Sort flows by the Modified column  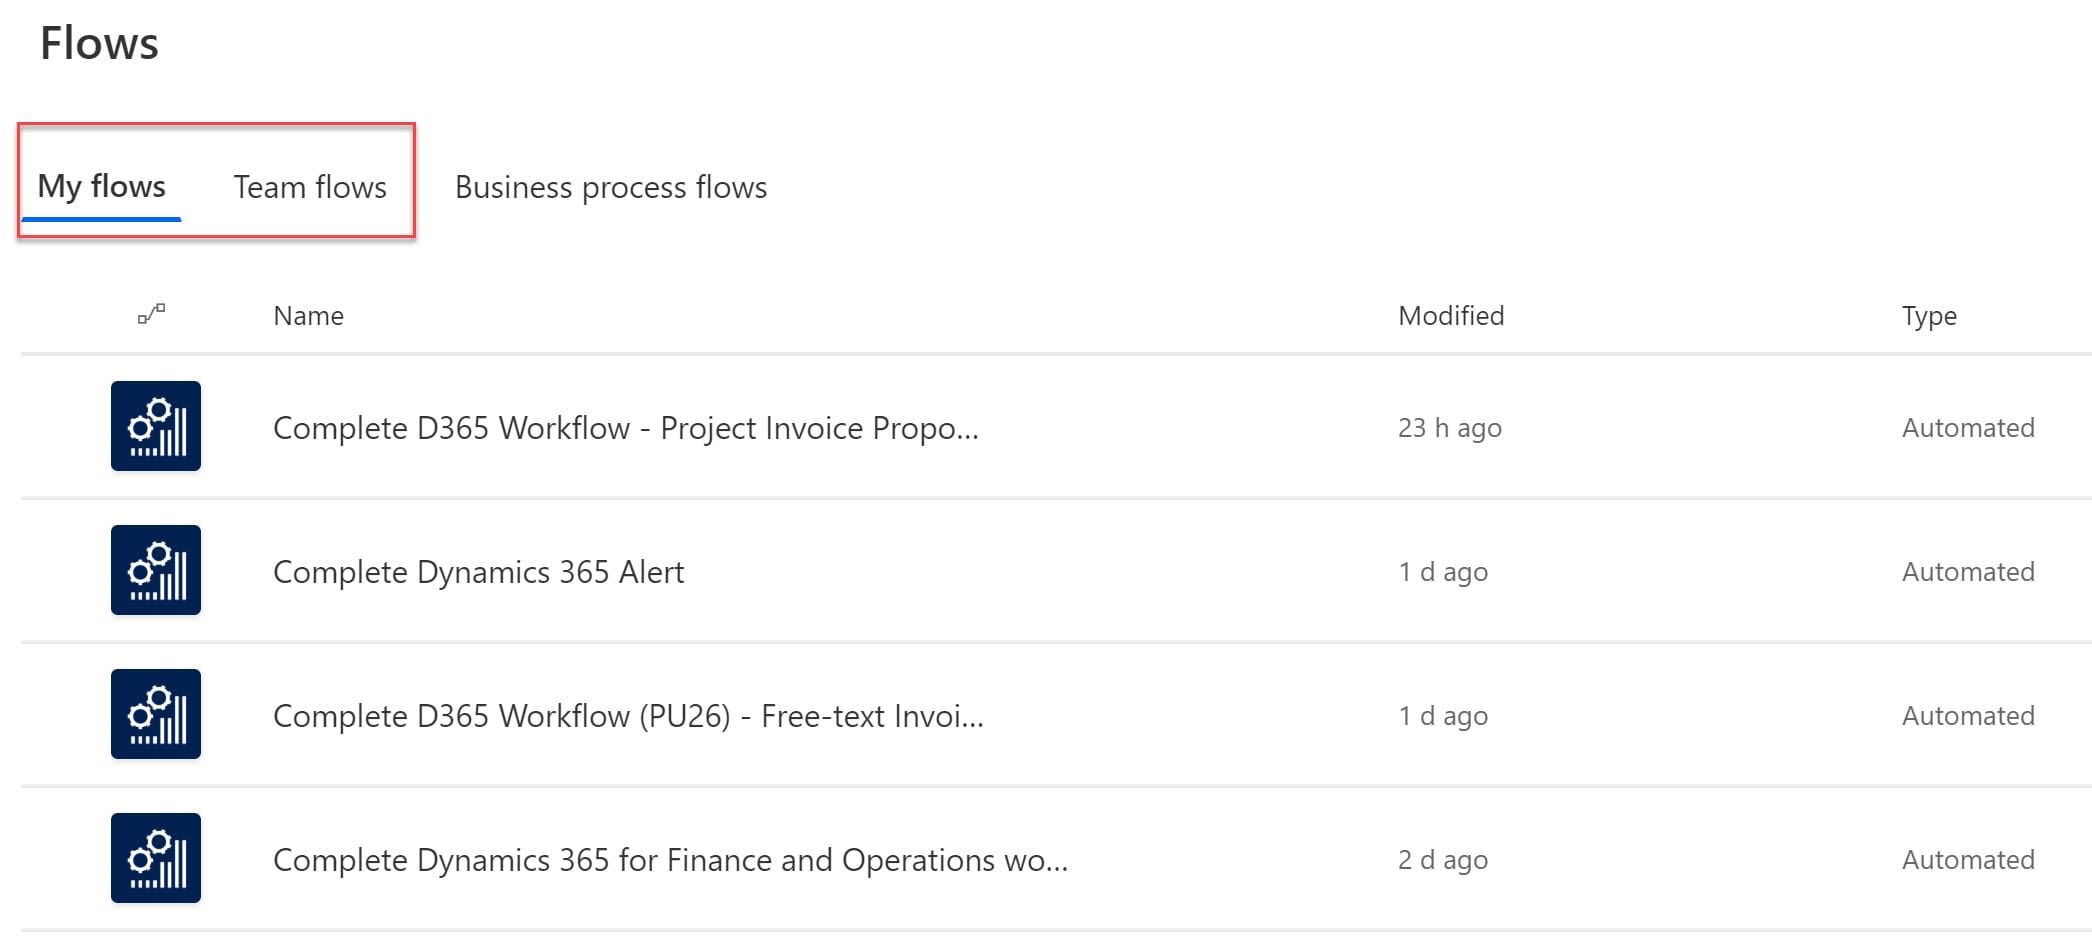pos(1450,316)
